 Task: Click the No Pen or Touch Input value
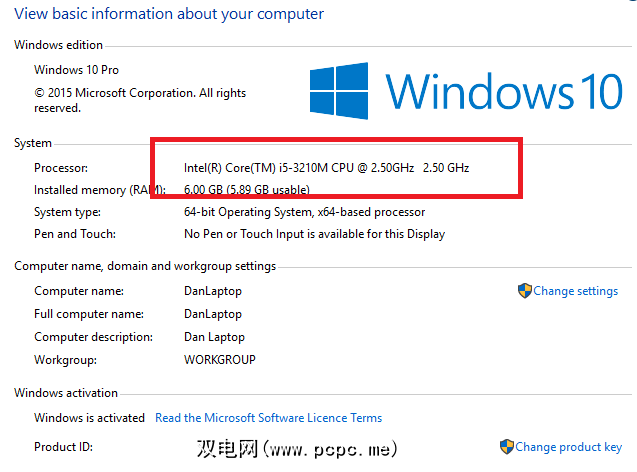click(314, 234)
